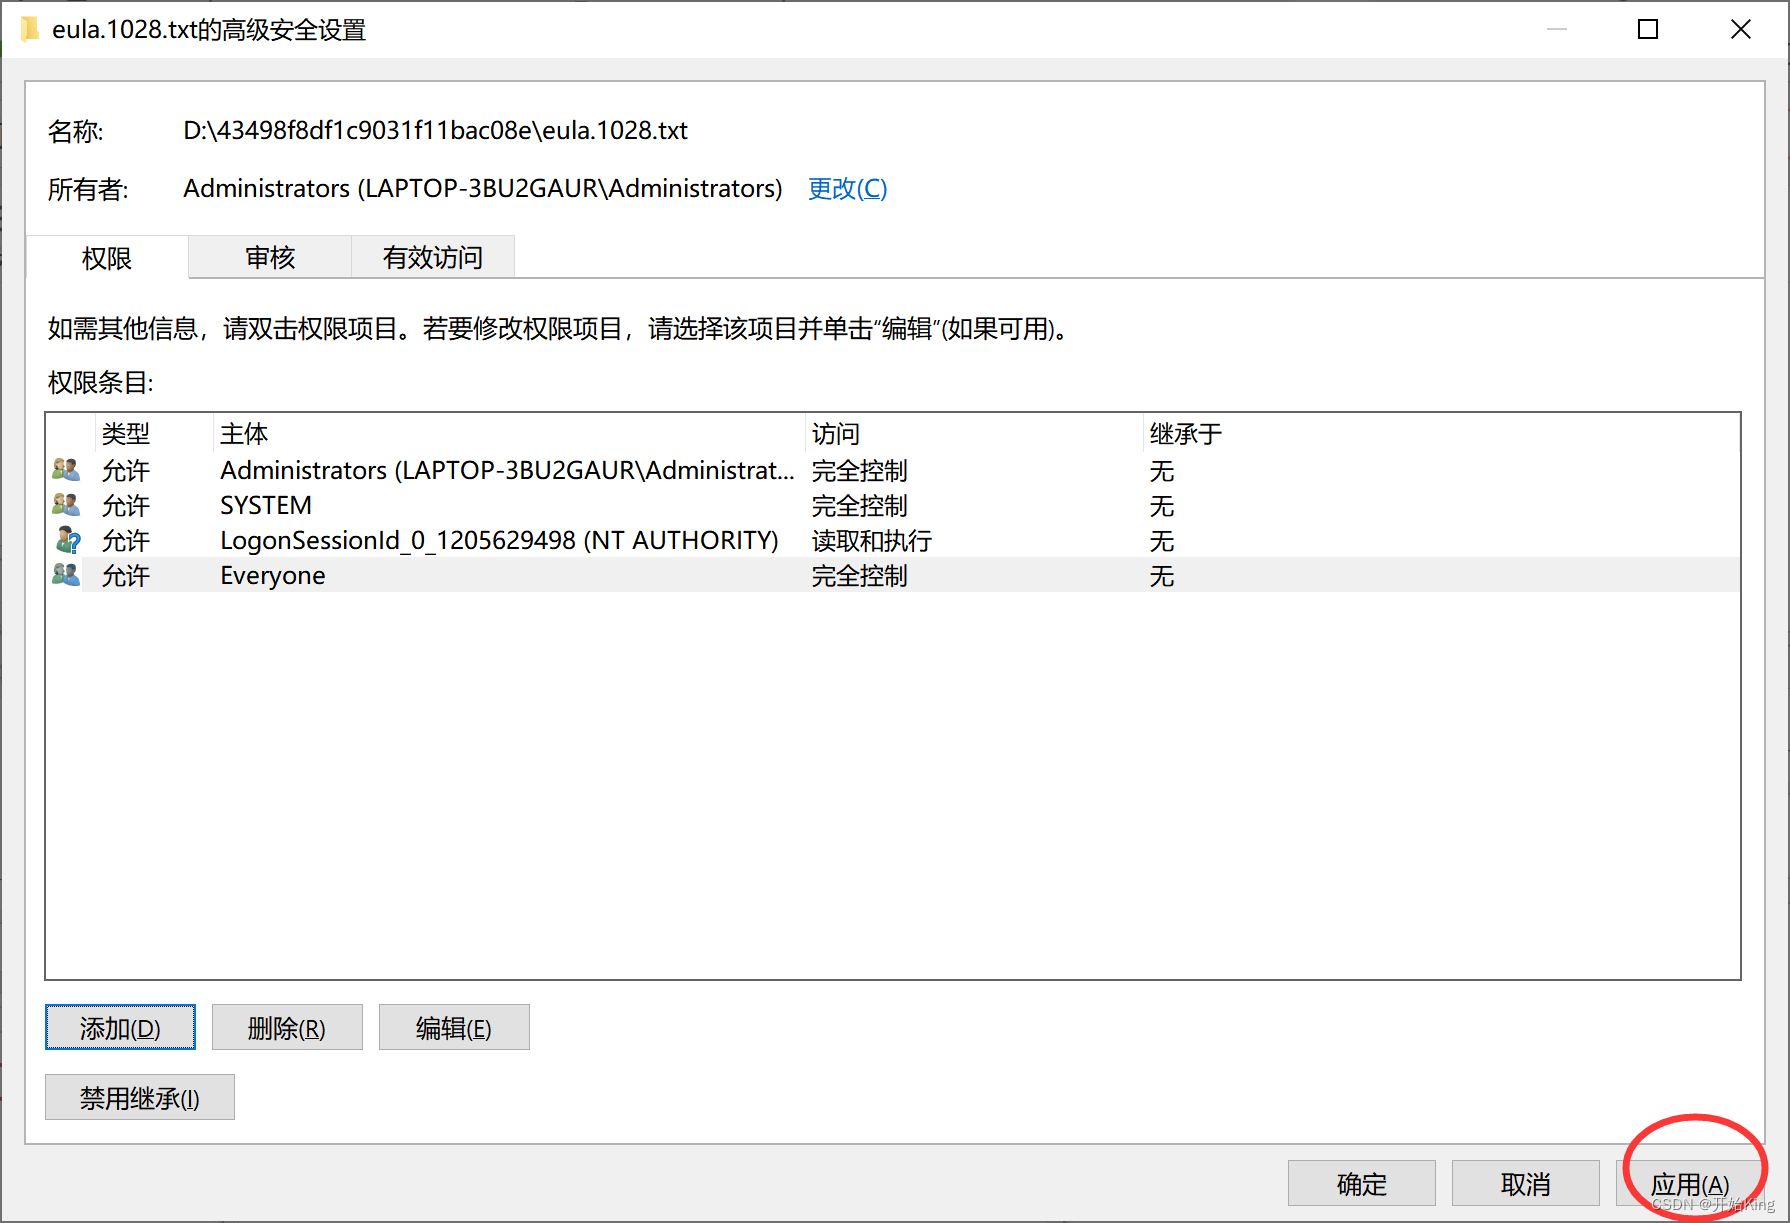This screenshot has width=1790, height=1223.
Task: Click the file path D:\43498f8df1c9031f11bac08e\eula.1028.txt
Action: (x=435, y=130)
